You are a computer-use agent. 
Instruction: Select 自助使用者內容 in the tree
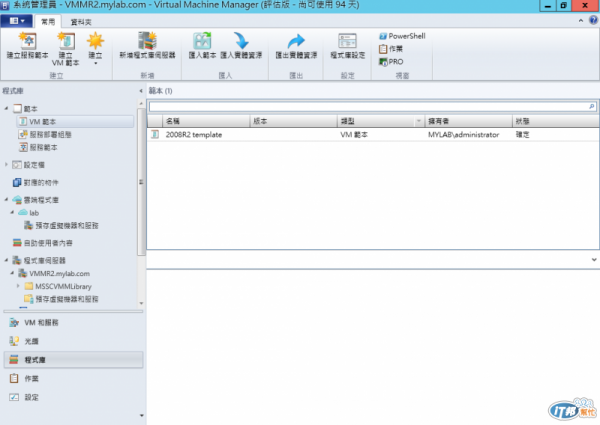(42, 243)
